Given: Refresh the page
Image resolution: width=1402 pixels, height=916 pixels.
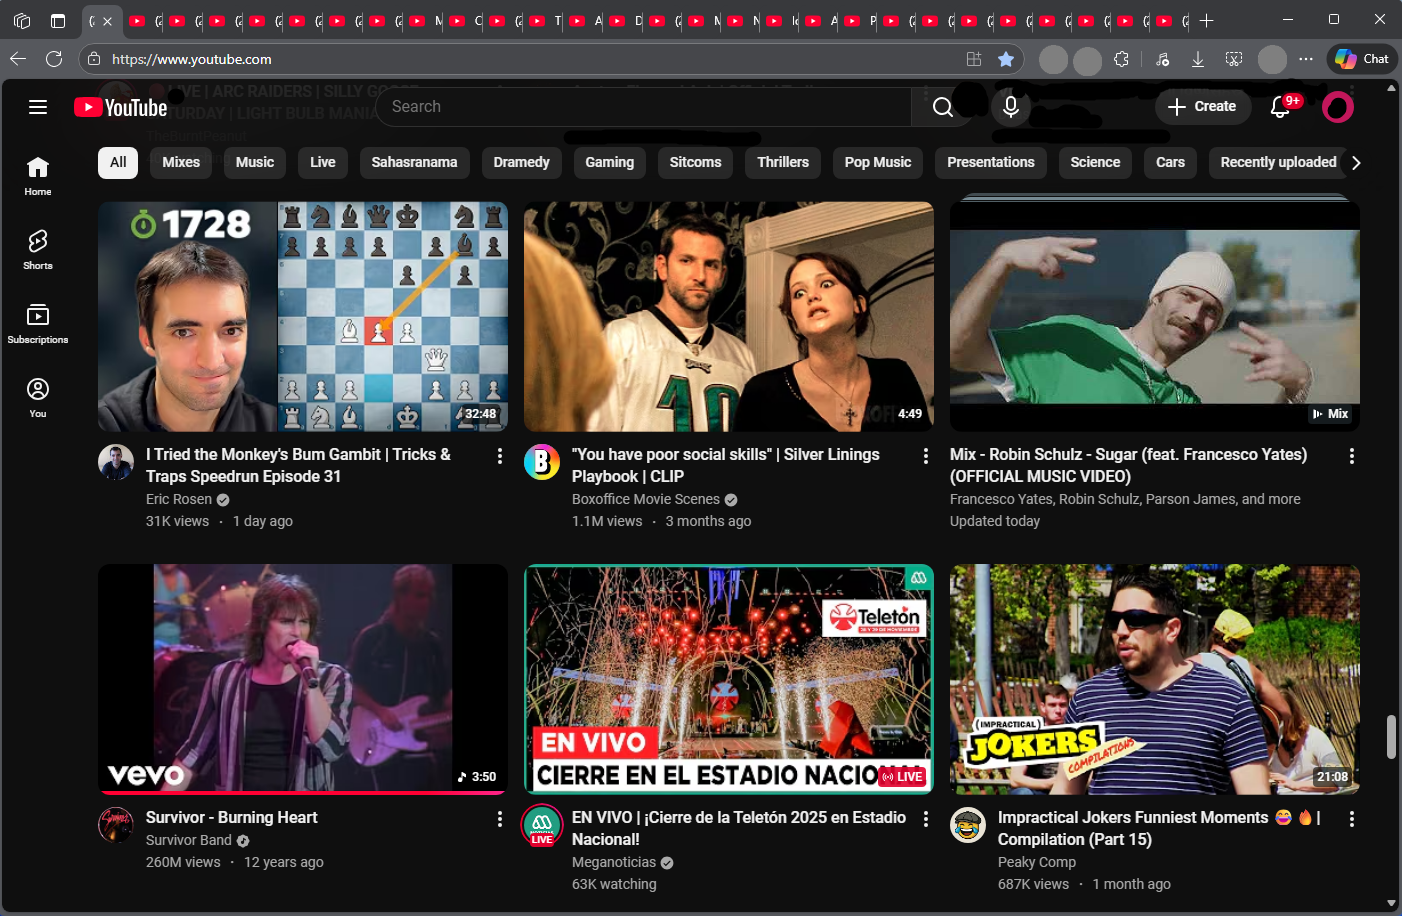Looking at the screenshot, I should pos(54,59).
